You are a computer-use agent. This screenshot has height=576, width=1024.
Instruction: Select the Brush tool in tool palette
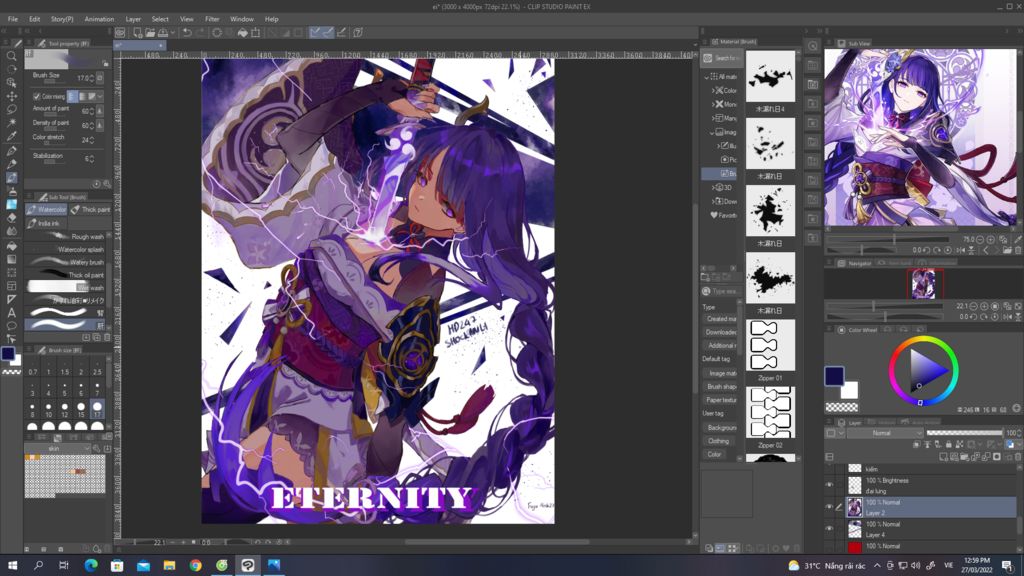point(11,178)
